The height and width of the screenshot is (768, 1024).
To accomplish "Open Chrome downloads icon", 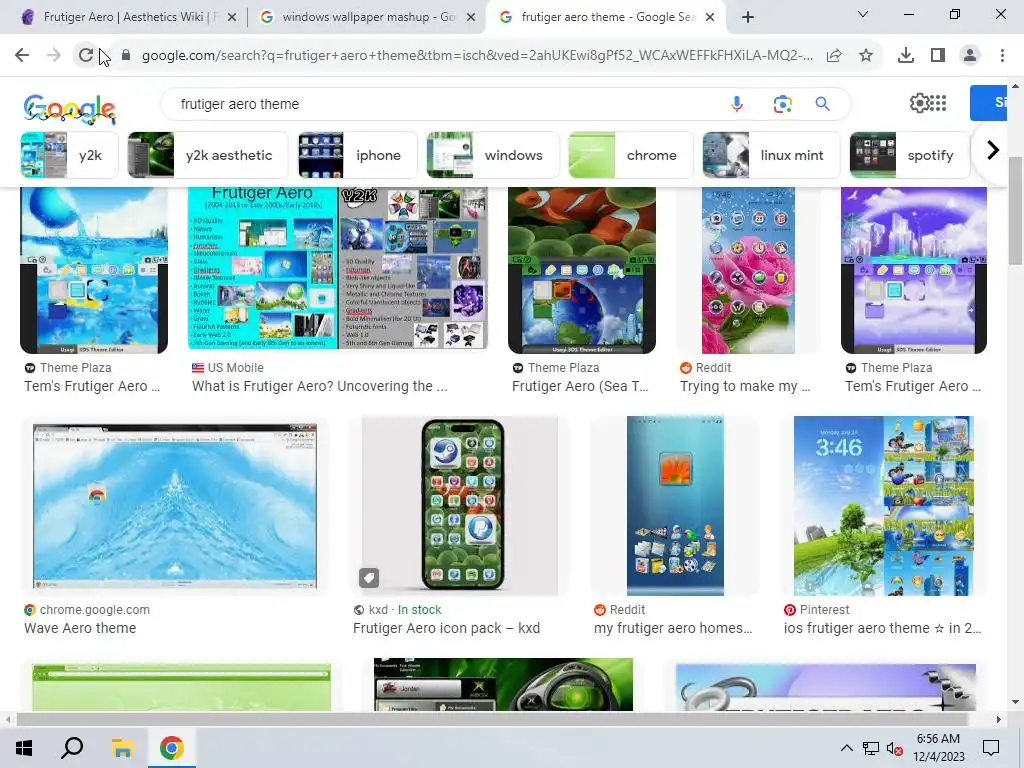I will click(906, 56).
